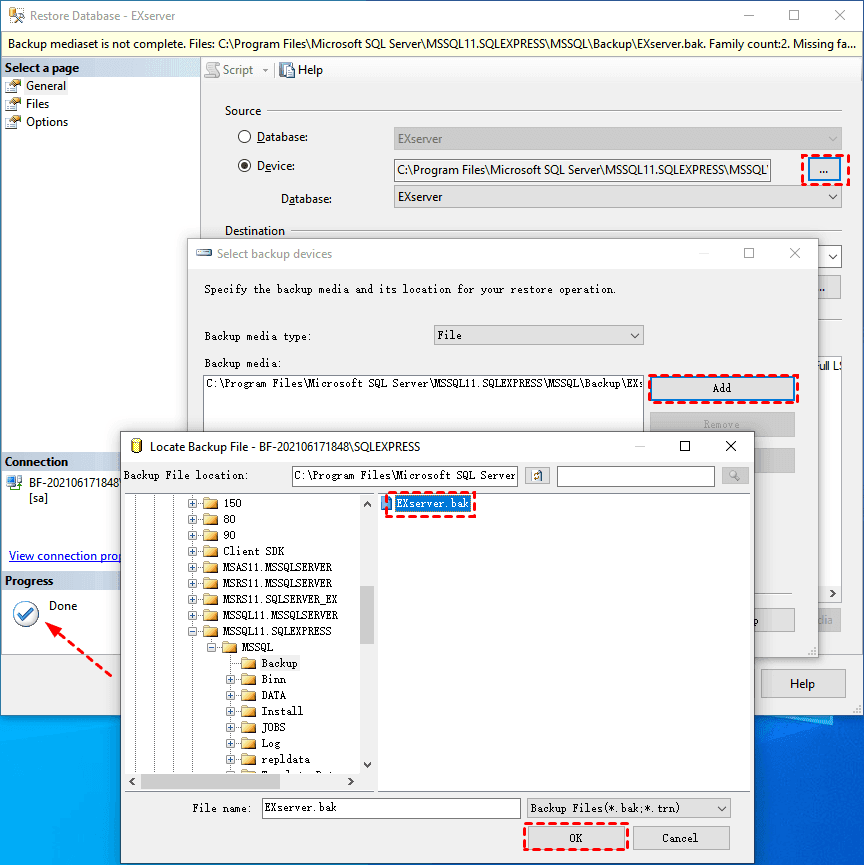
Task: Expand the source Database EXserver dropdown
Action: click(617, 197)
